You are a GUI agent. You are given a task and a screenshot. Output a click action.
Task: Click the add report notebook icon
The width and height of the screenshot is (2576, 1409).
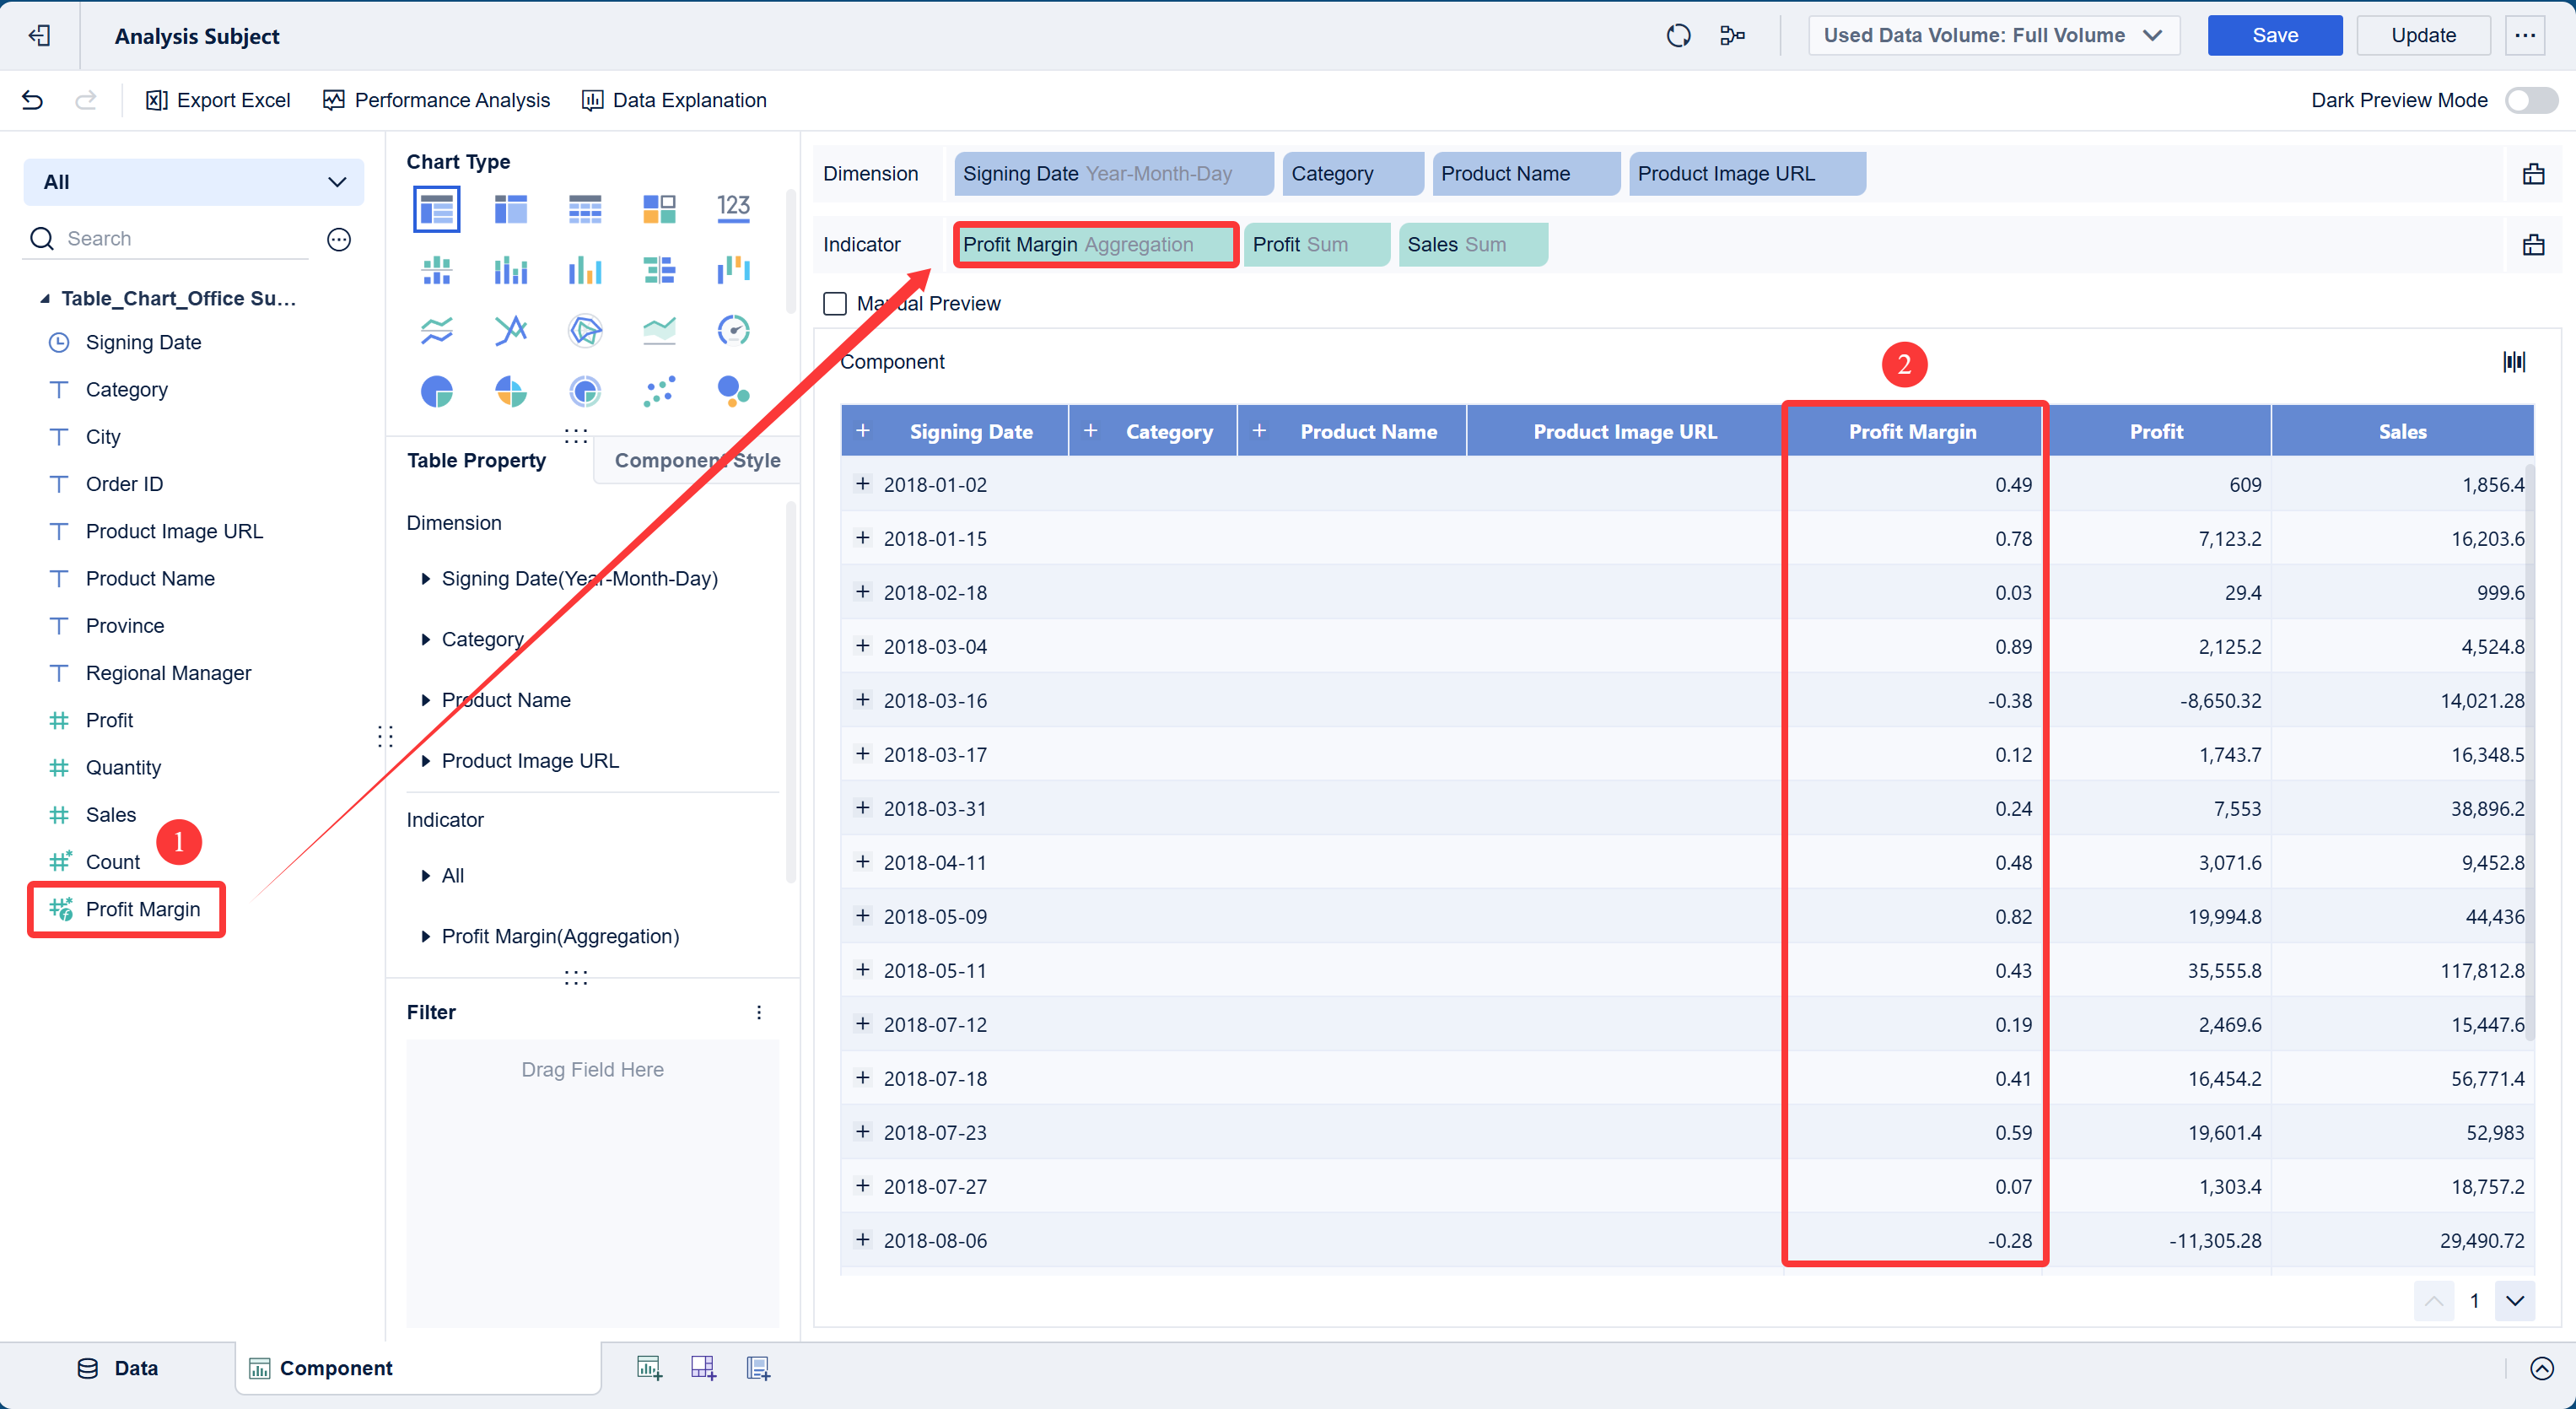tap(758, 1368)
